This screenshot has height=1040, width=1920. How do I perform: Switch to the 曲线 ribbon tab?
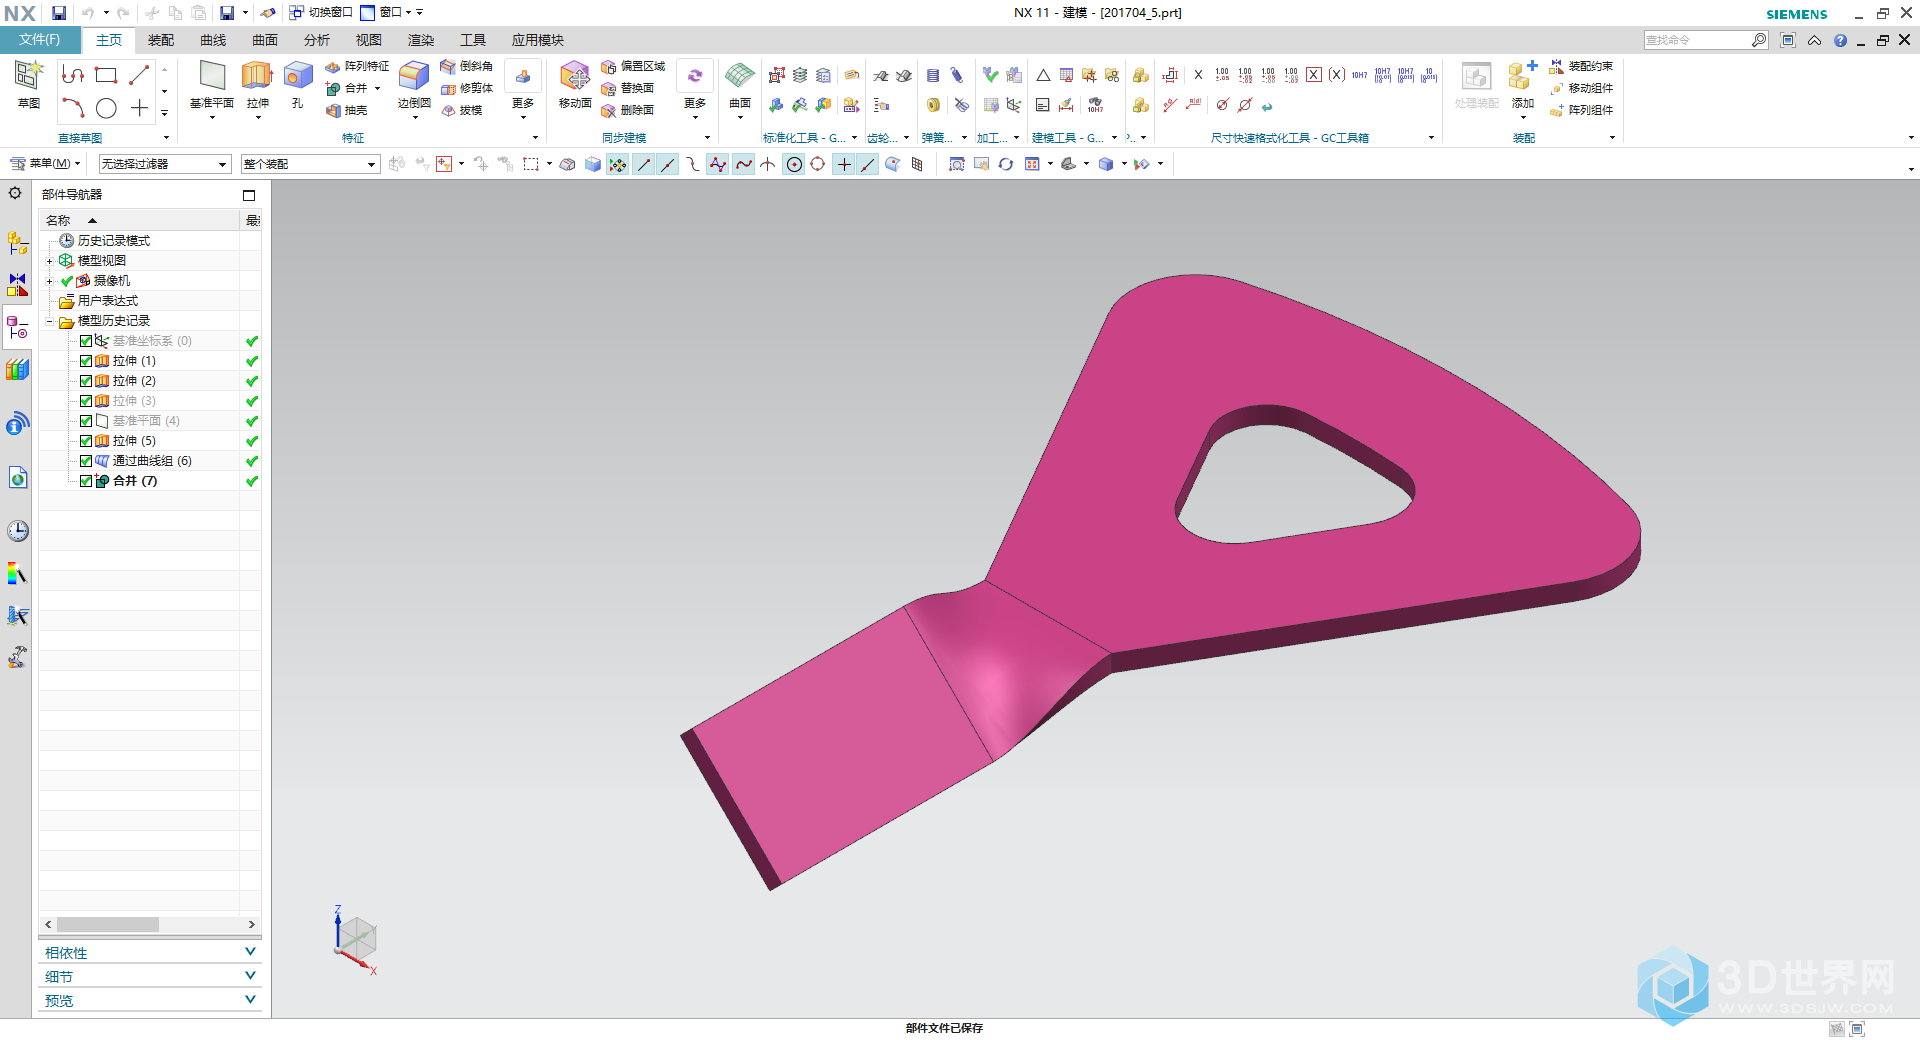click(x=213, y=40)
